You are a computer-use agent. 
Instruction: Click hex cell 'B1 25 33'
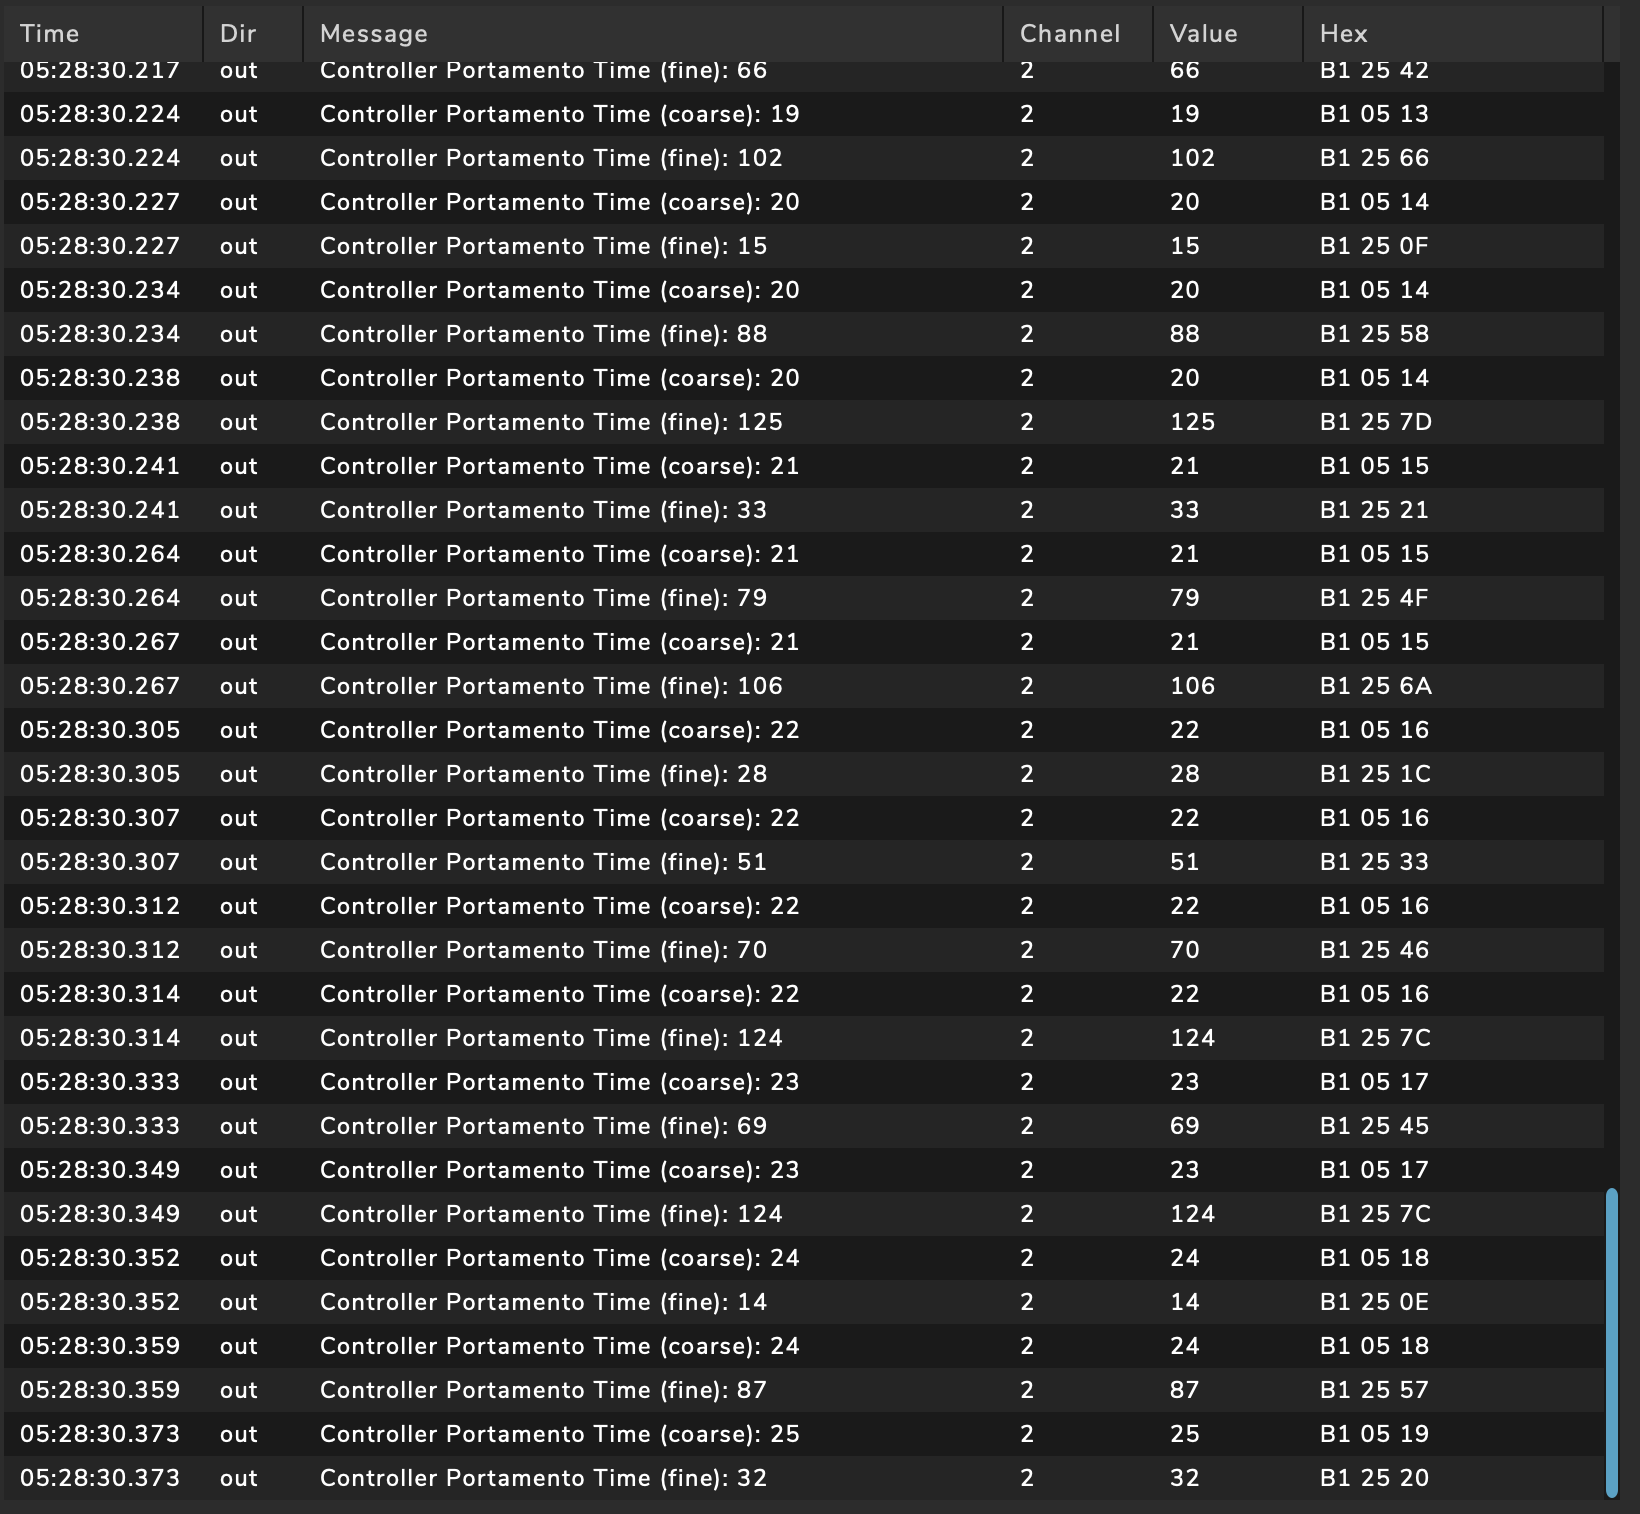coord(1374,862)
